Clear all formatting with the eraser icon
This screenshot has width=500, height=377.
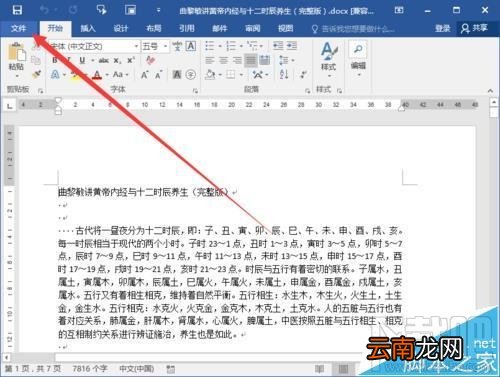[x=150, y=60]
